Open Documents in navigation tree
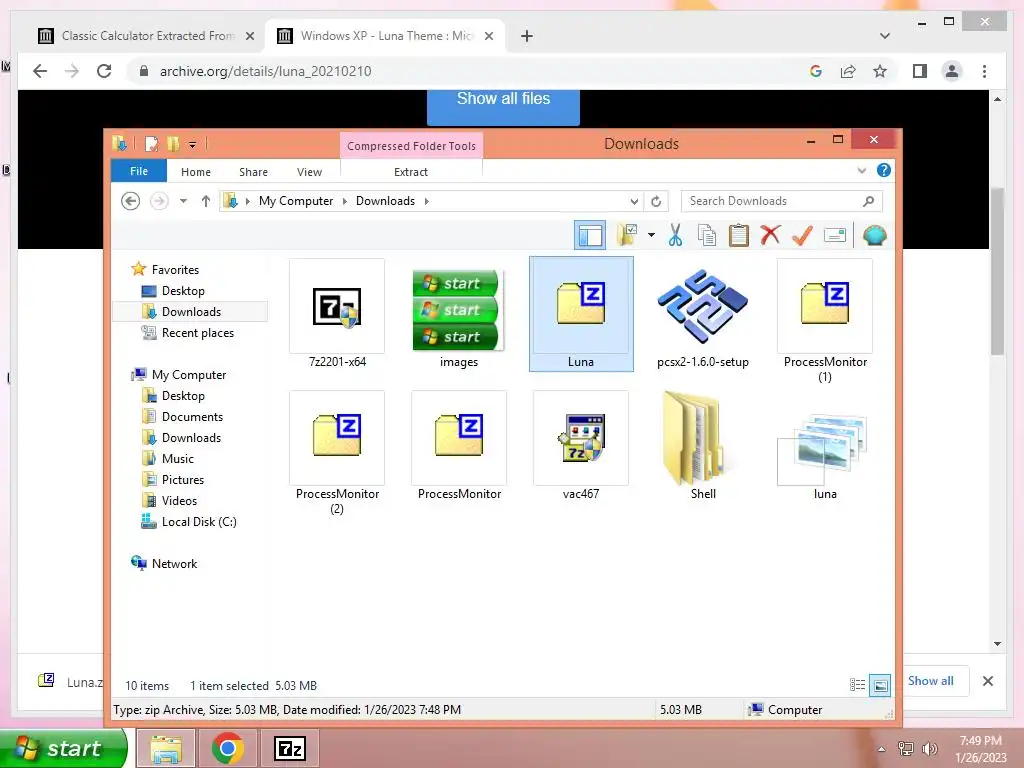The image size is (1024, 768). click(192, 417)
